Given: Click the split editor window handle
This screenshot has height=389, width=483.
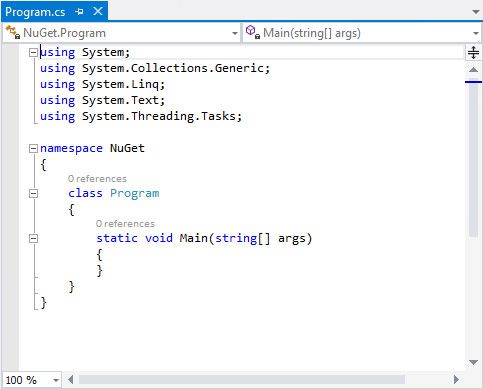Looking at the screenshot, I should coord(473,52).
